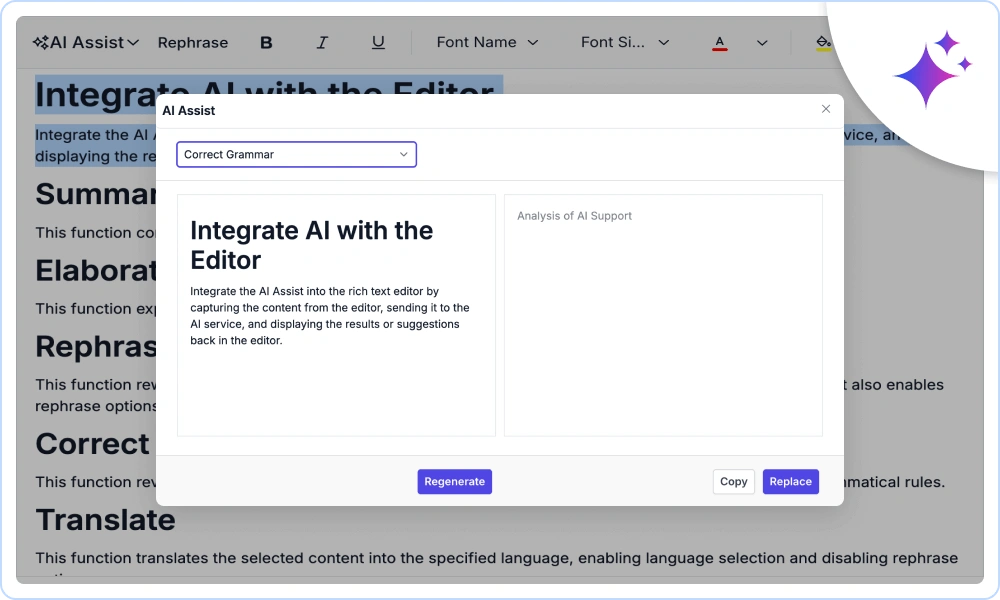
Task: Click the Replace button
Action: (x=790, y=481)
